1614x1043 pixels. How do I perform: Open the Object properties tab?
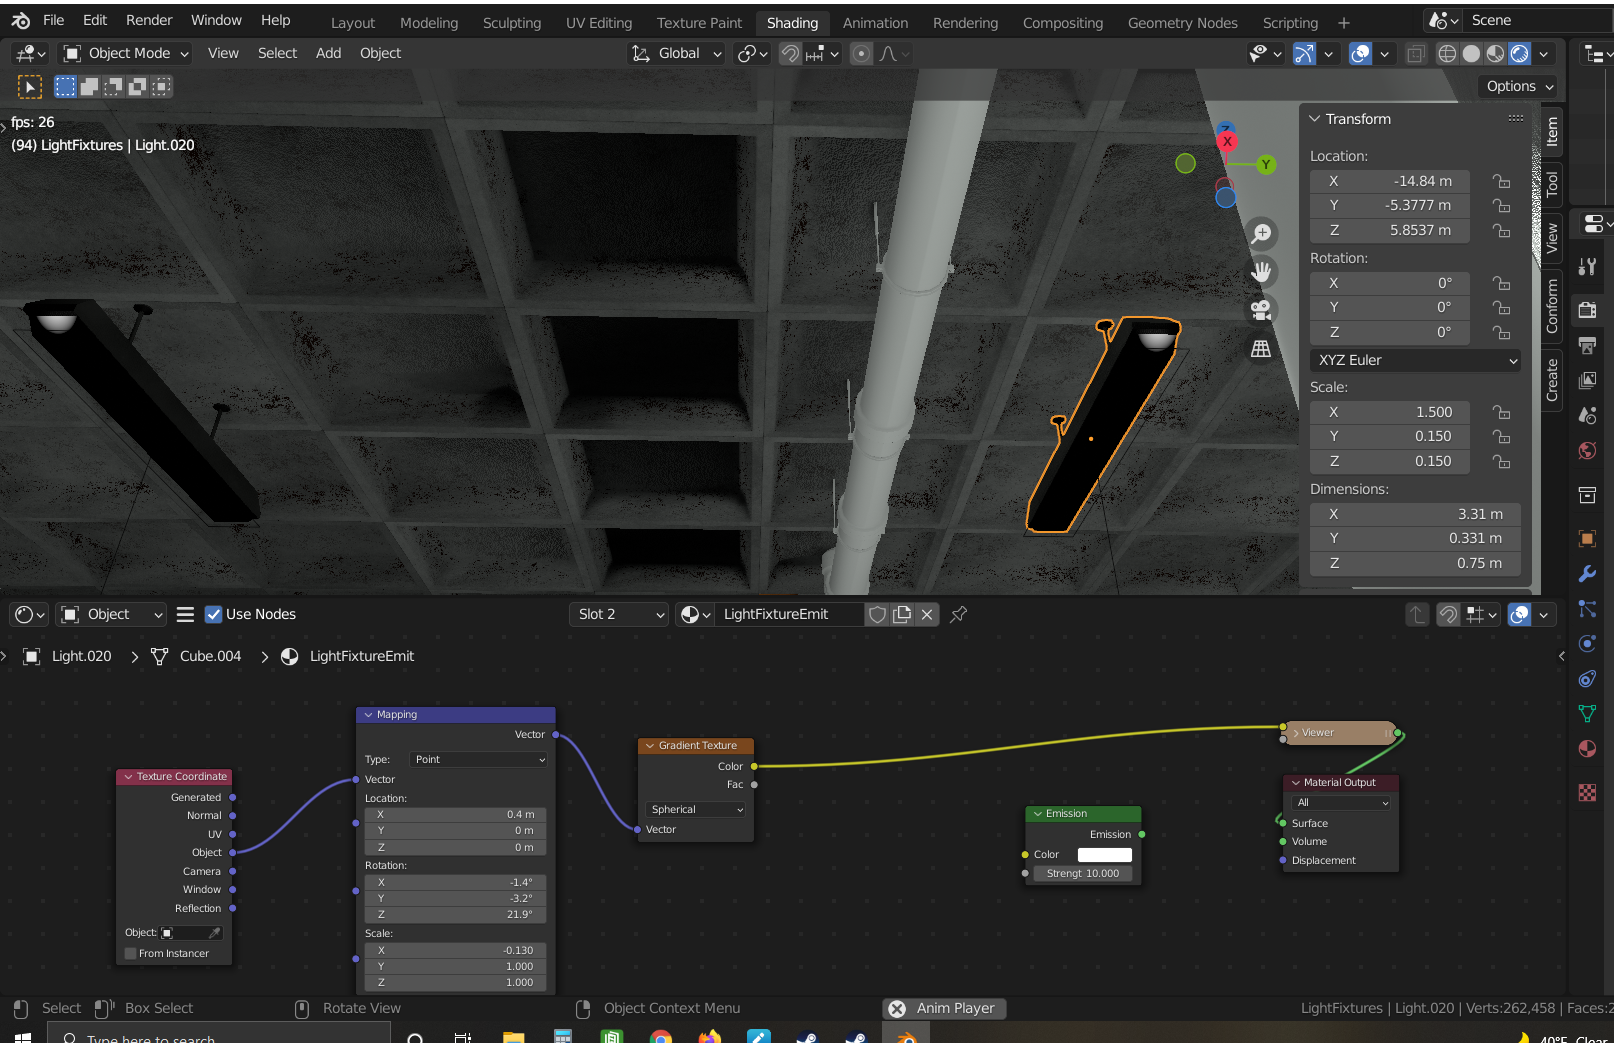1587,538
